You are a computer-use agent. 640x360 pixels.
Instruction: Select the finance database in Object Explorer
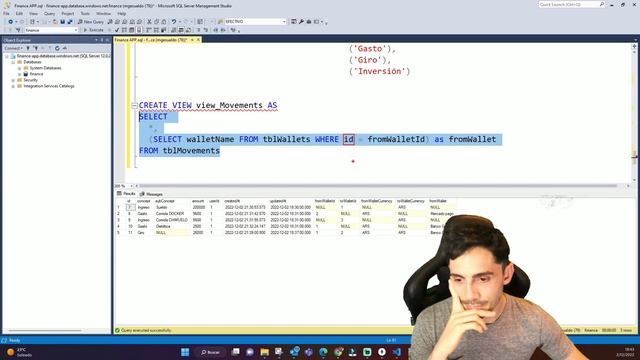click(x=36, y=74)
